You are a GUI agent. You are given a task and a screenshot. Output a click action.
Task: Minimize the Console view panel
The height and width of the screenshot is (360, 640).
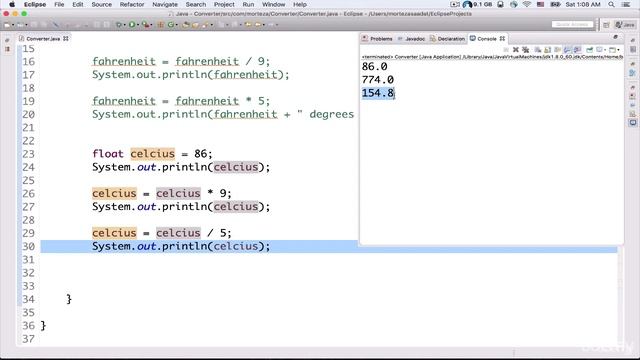click(x=616, y=37)
